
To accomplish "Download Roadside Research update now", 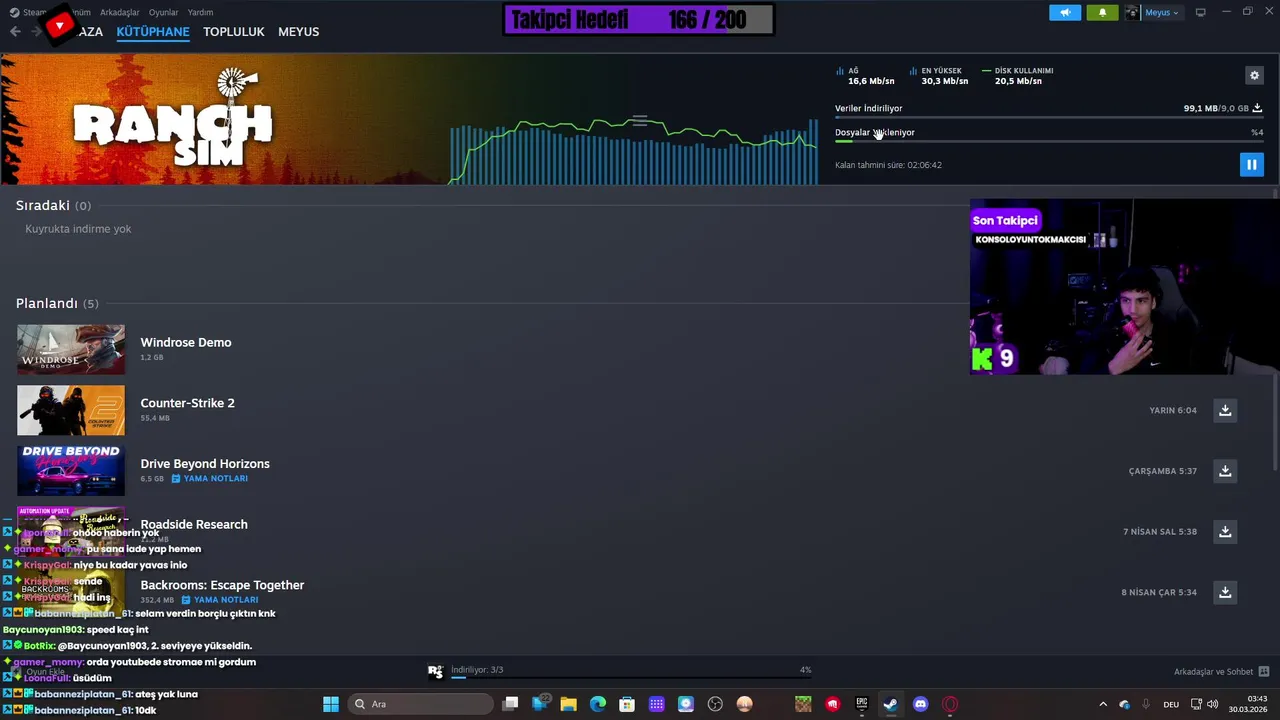I will (1225, 532).
